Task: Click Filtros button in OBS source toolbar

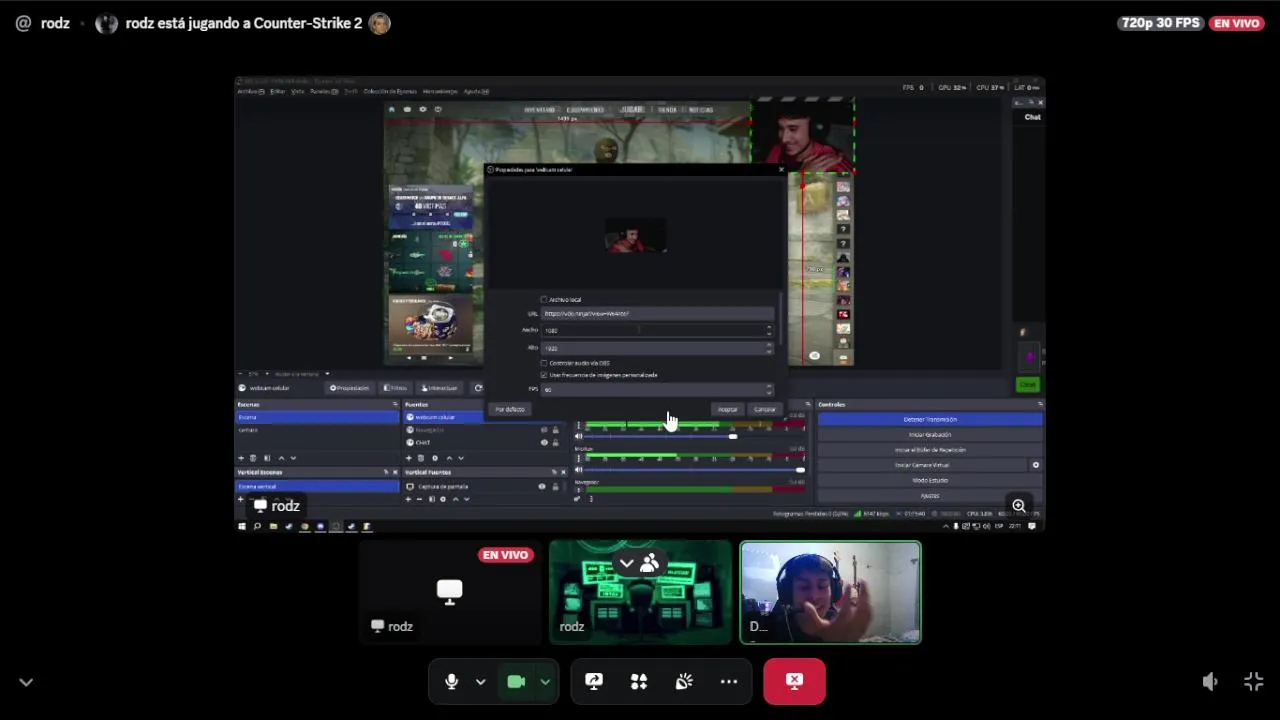Action: tap(396, 388)
